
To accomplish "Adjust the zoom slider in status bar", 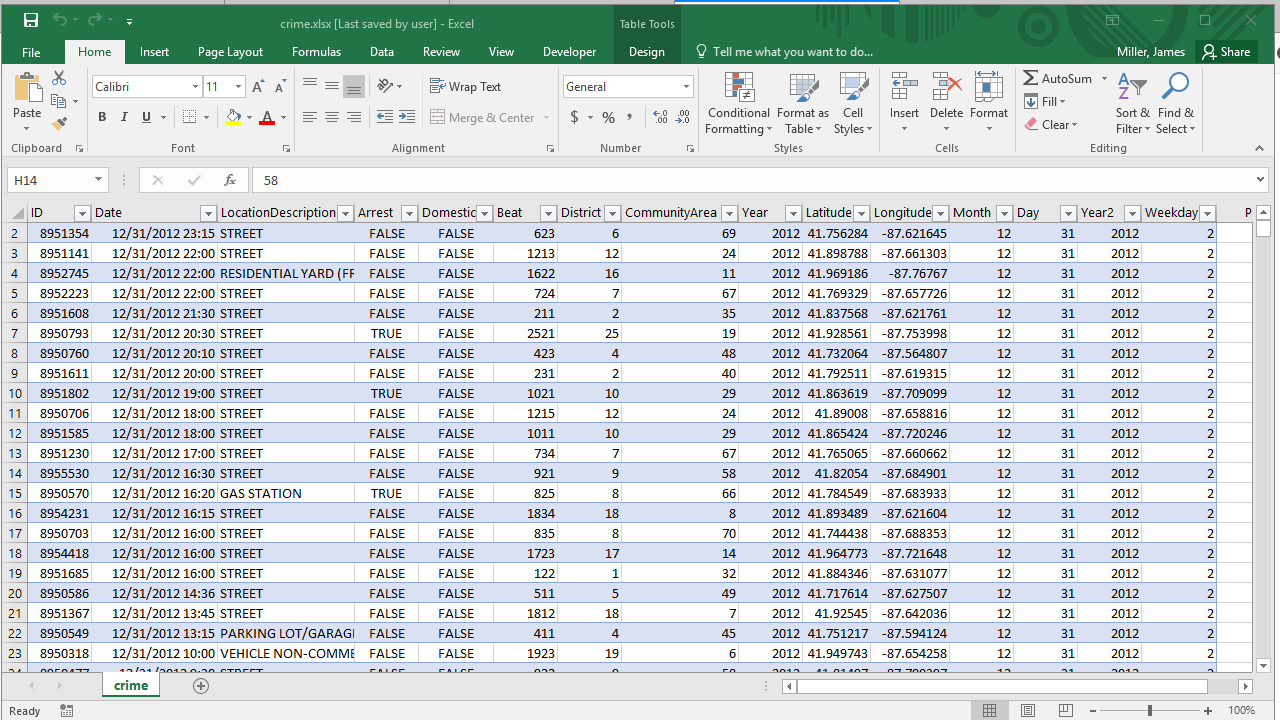I will tap(1150, 711).
